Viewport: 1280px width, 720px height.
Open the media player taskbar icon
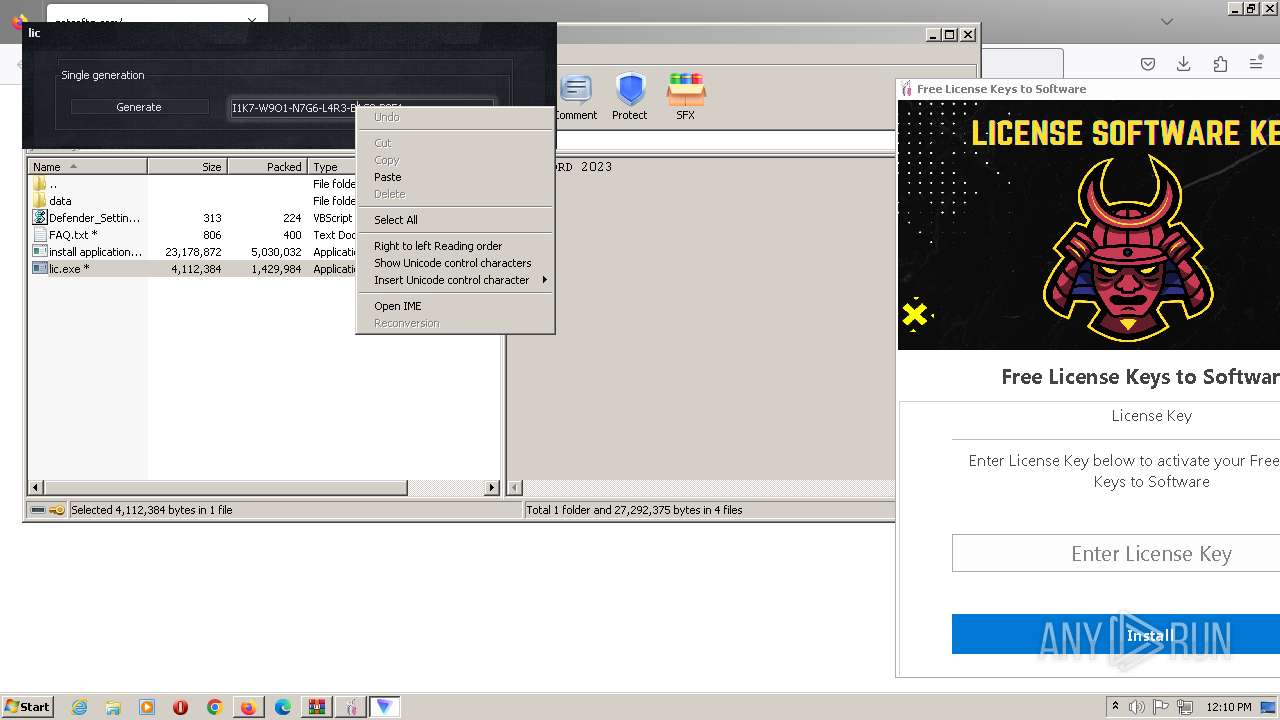coord(147,707)
